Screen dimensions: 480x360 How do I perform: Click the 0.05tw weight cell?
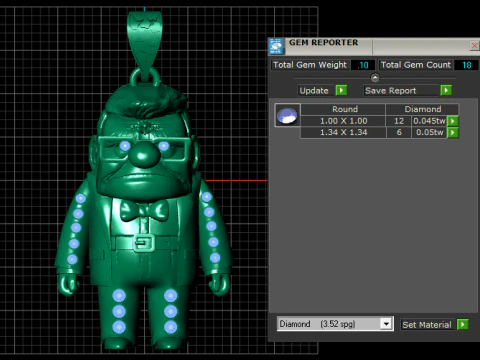coord(429,133)
